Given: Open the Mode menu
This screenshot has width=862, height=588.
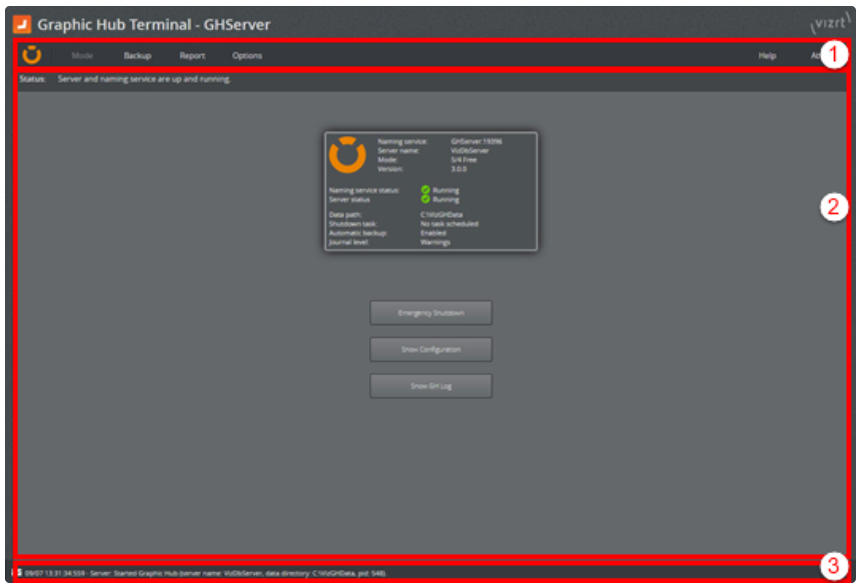Looking at the screenshot, I should [x=82, y=56].
